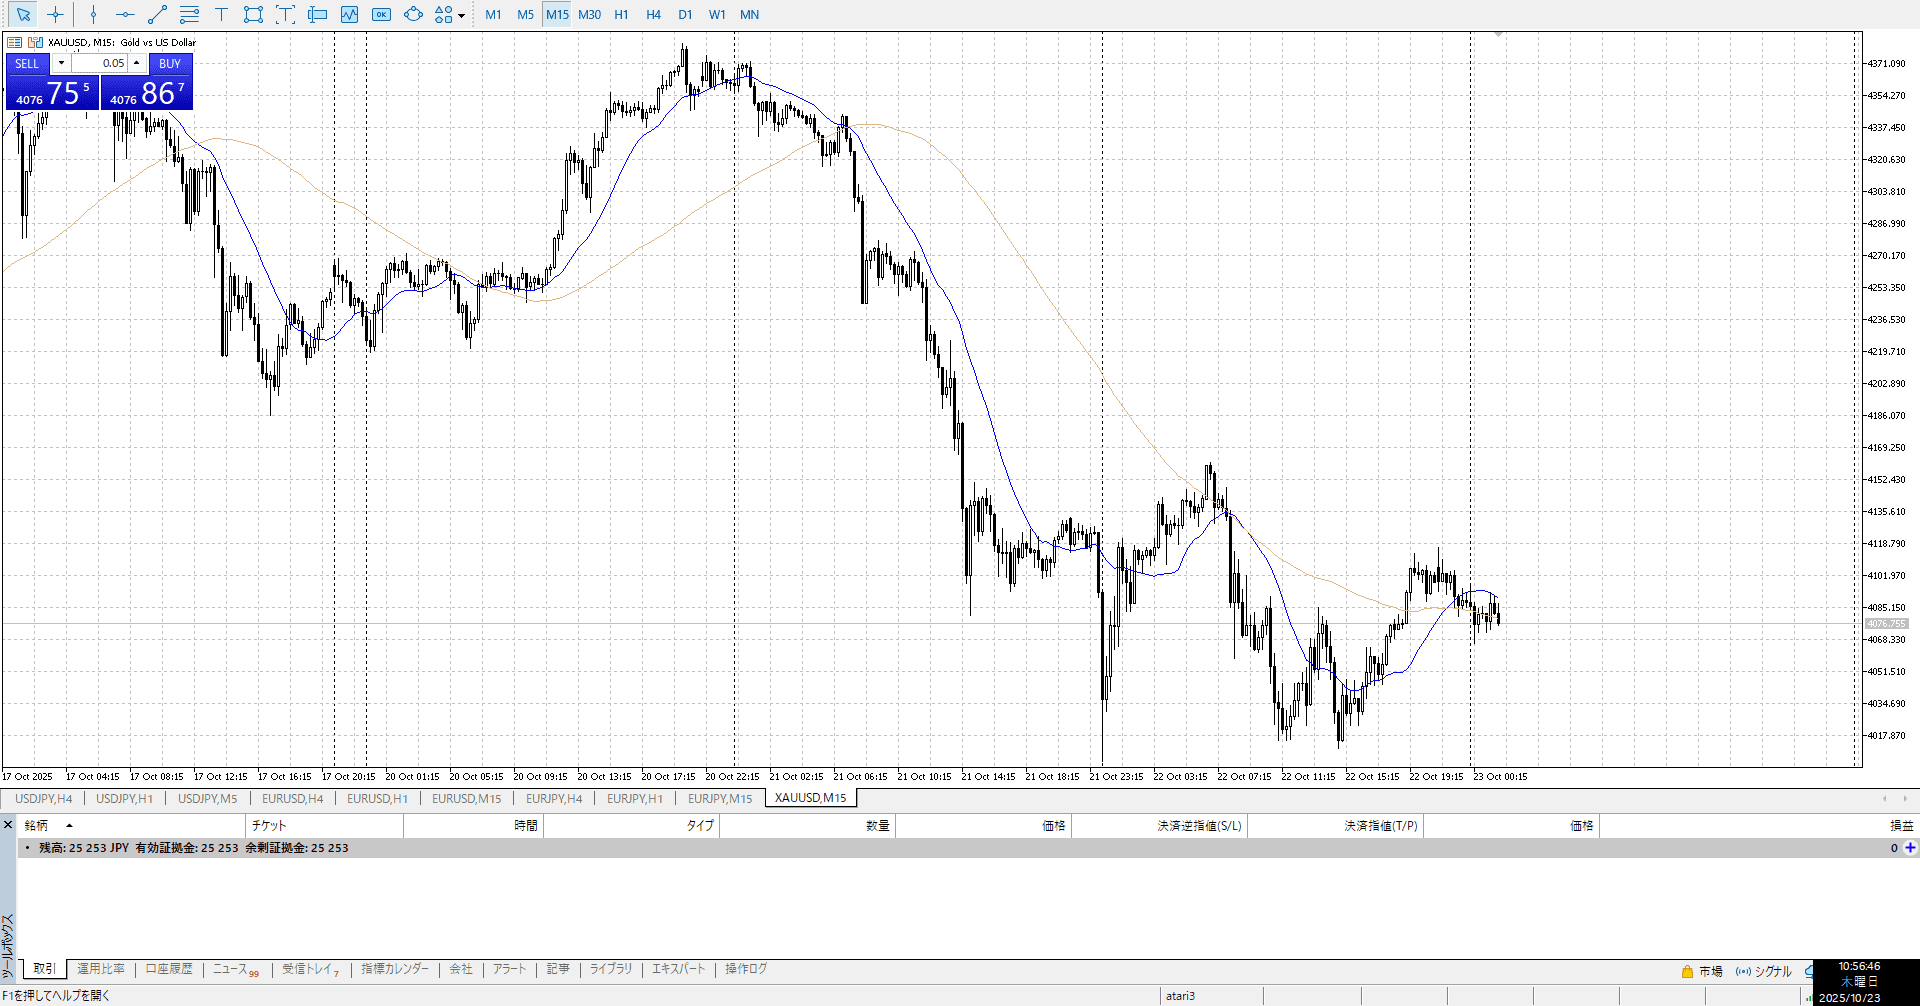This screenshot has width=1920, height=1006.
Task: Switch chart to D1 timeframe
Action: tap(685, 14)
